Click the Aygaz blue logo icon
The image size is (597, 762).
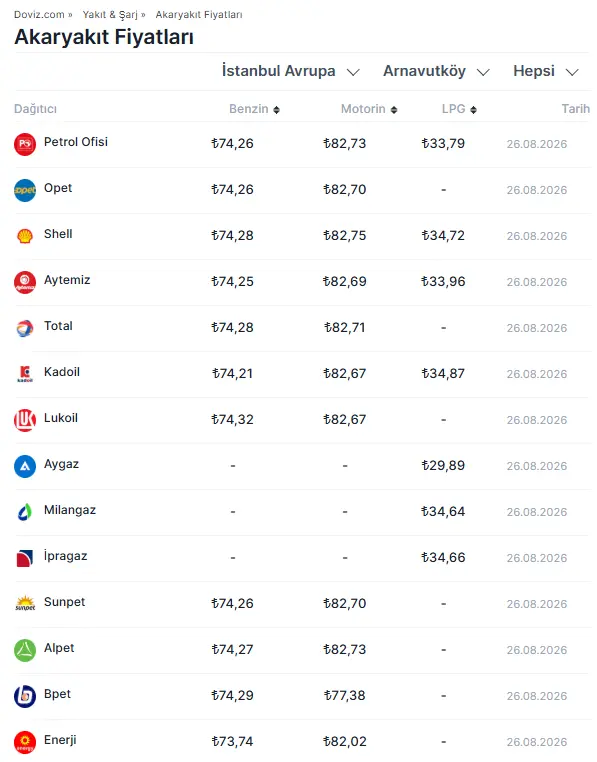coord(25,467)
